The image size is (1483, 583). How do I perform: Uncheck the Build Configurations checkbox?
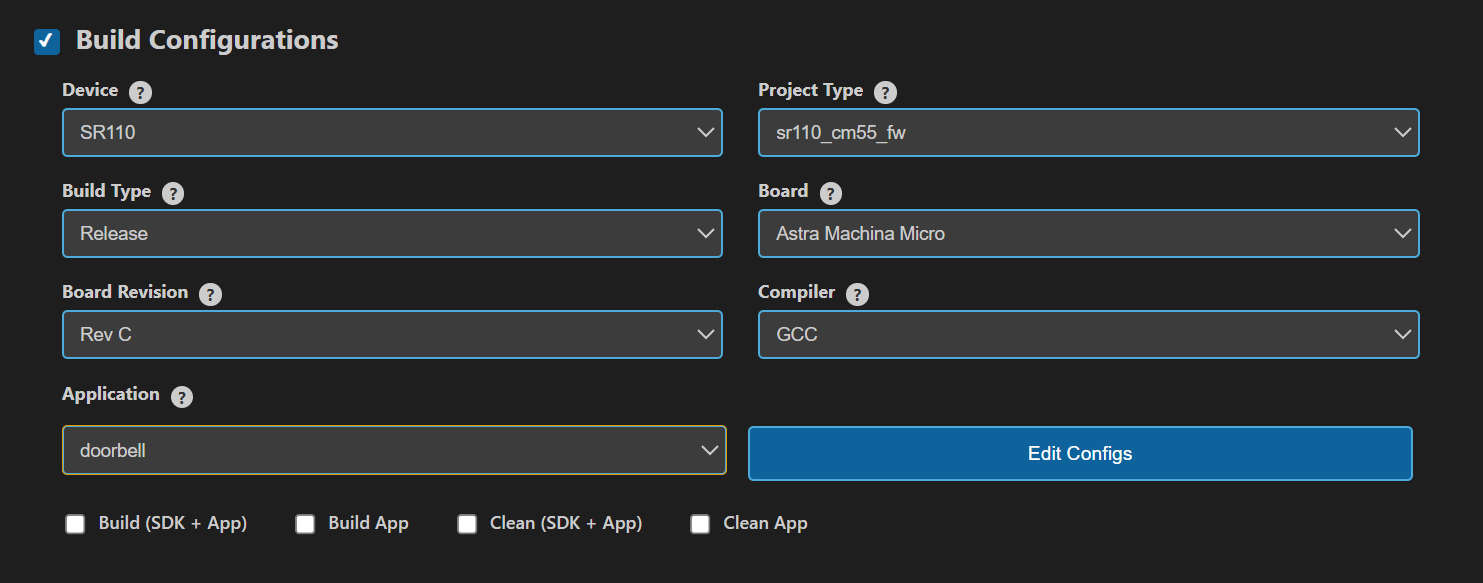click(x=46, y=42)
